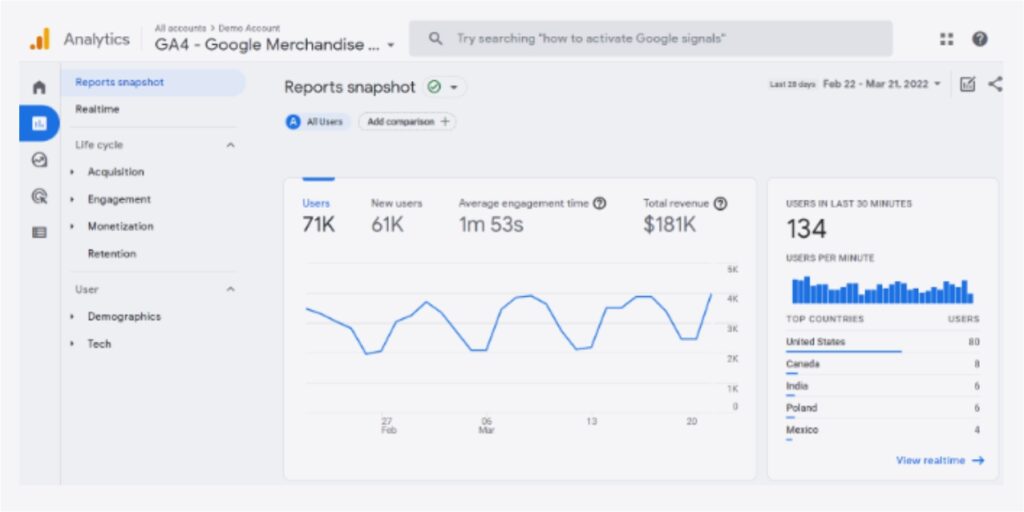Viewport: 1024px width, 512px height.
Task: Select the Total revenue metric tab
Action: click(685, 216)
